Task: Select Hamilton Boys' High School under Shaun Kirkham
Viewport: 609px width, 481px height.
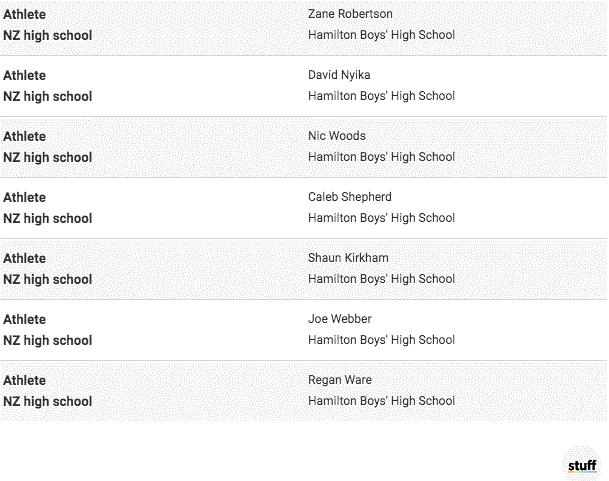Action: tap(381, 279)
